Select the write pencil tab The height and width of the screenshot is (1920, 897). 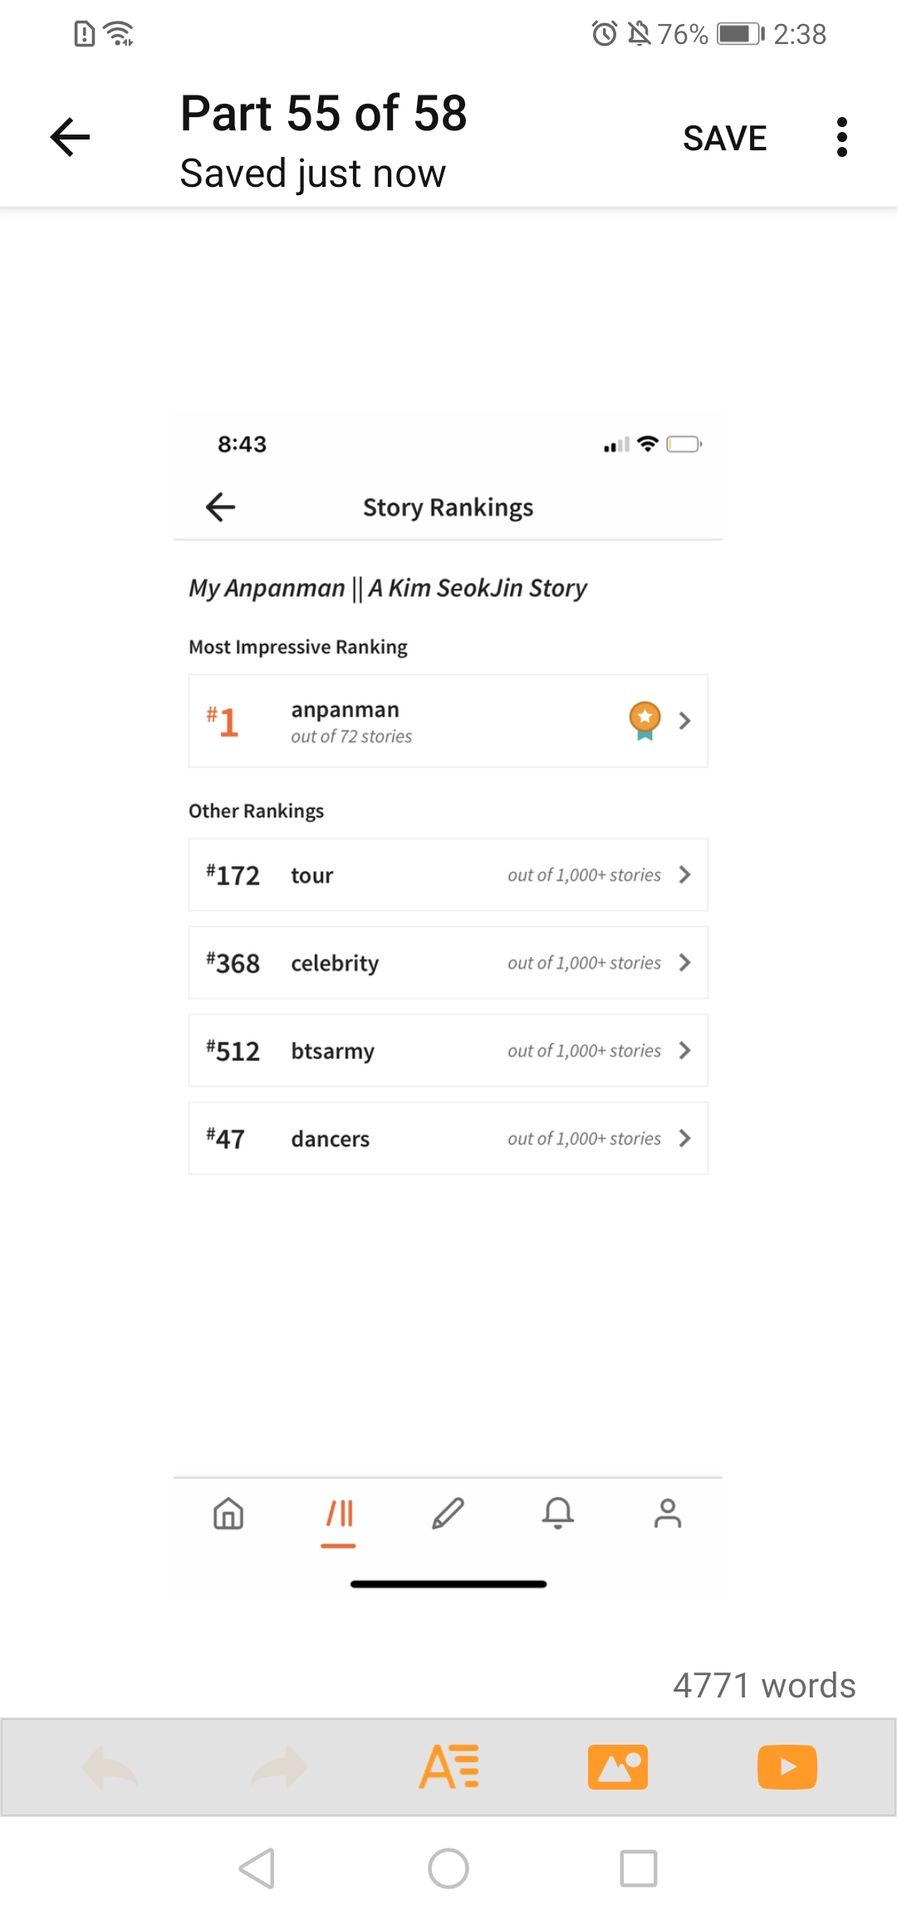448,1514
